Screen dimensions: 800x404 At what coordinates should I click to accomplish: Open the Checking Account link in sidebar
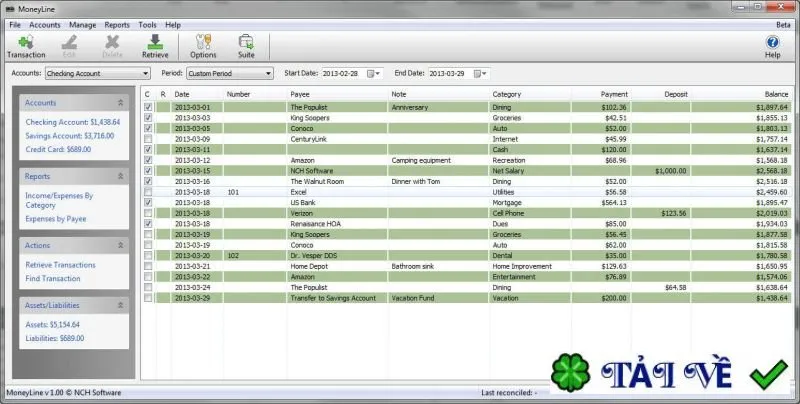pyautogui.click(x=73, y=122)
